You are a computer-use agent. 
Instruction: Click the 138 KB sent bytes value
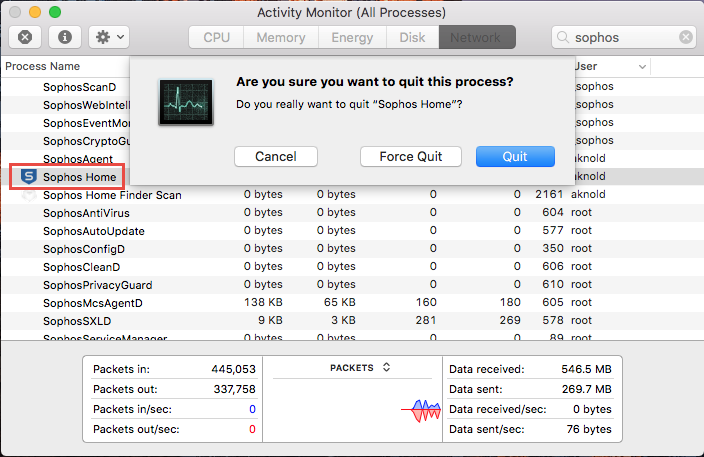click(x=263, y=302)
